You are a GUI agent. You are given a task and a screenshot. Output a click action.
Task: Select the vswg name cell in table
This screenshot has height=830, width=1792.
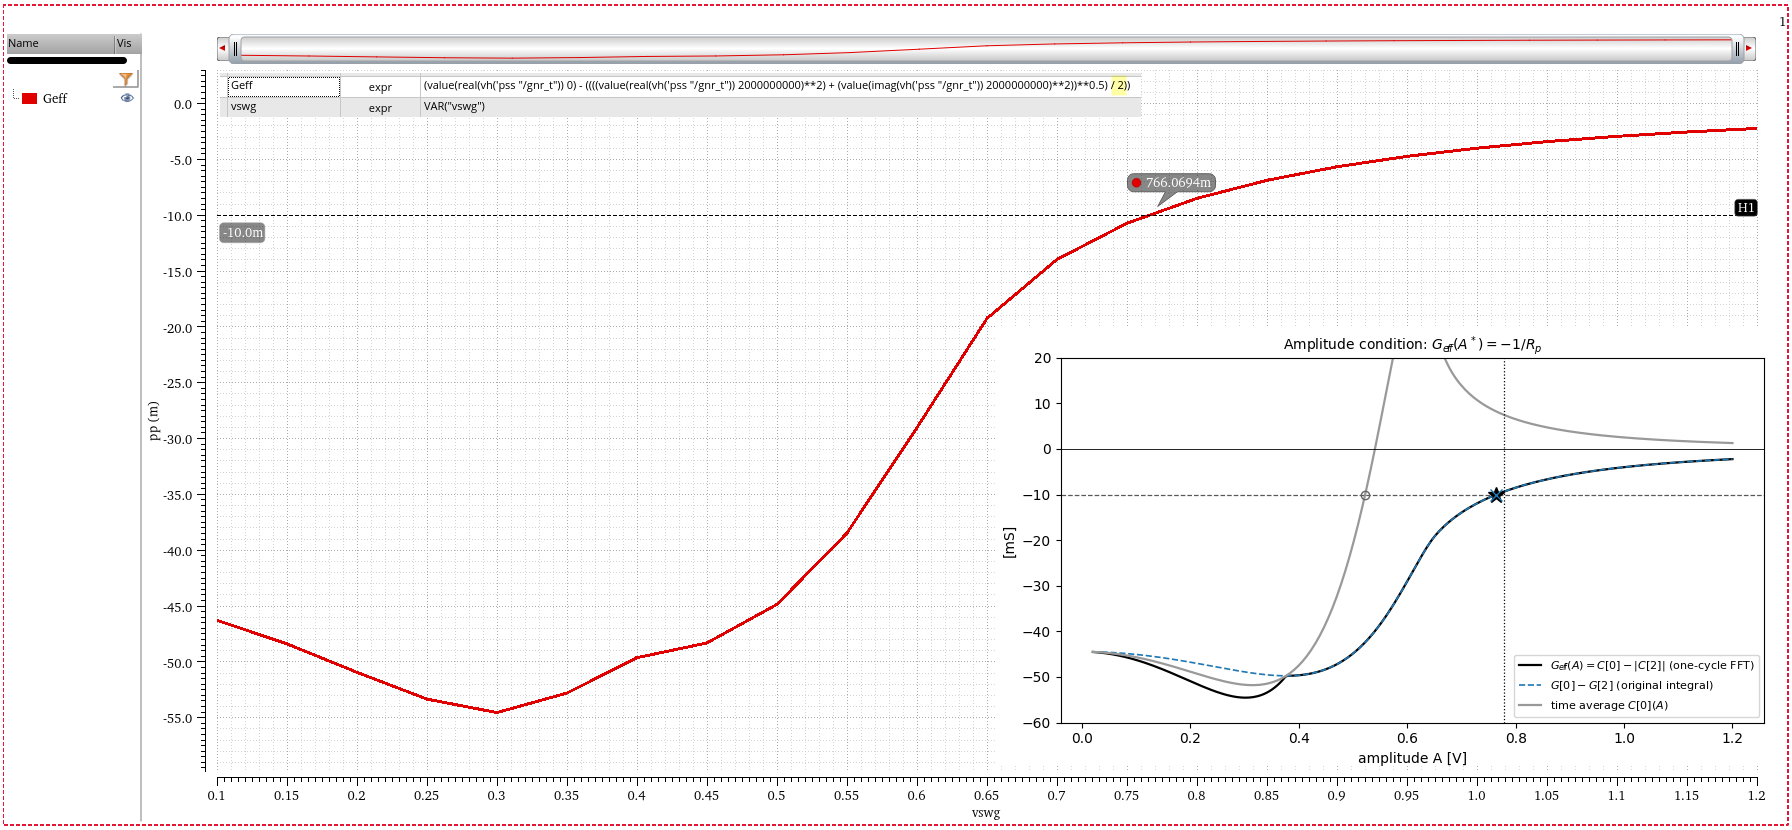284,107
